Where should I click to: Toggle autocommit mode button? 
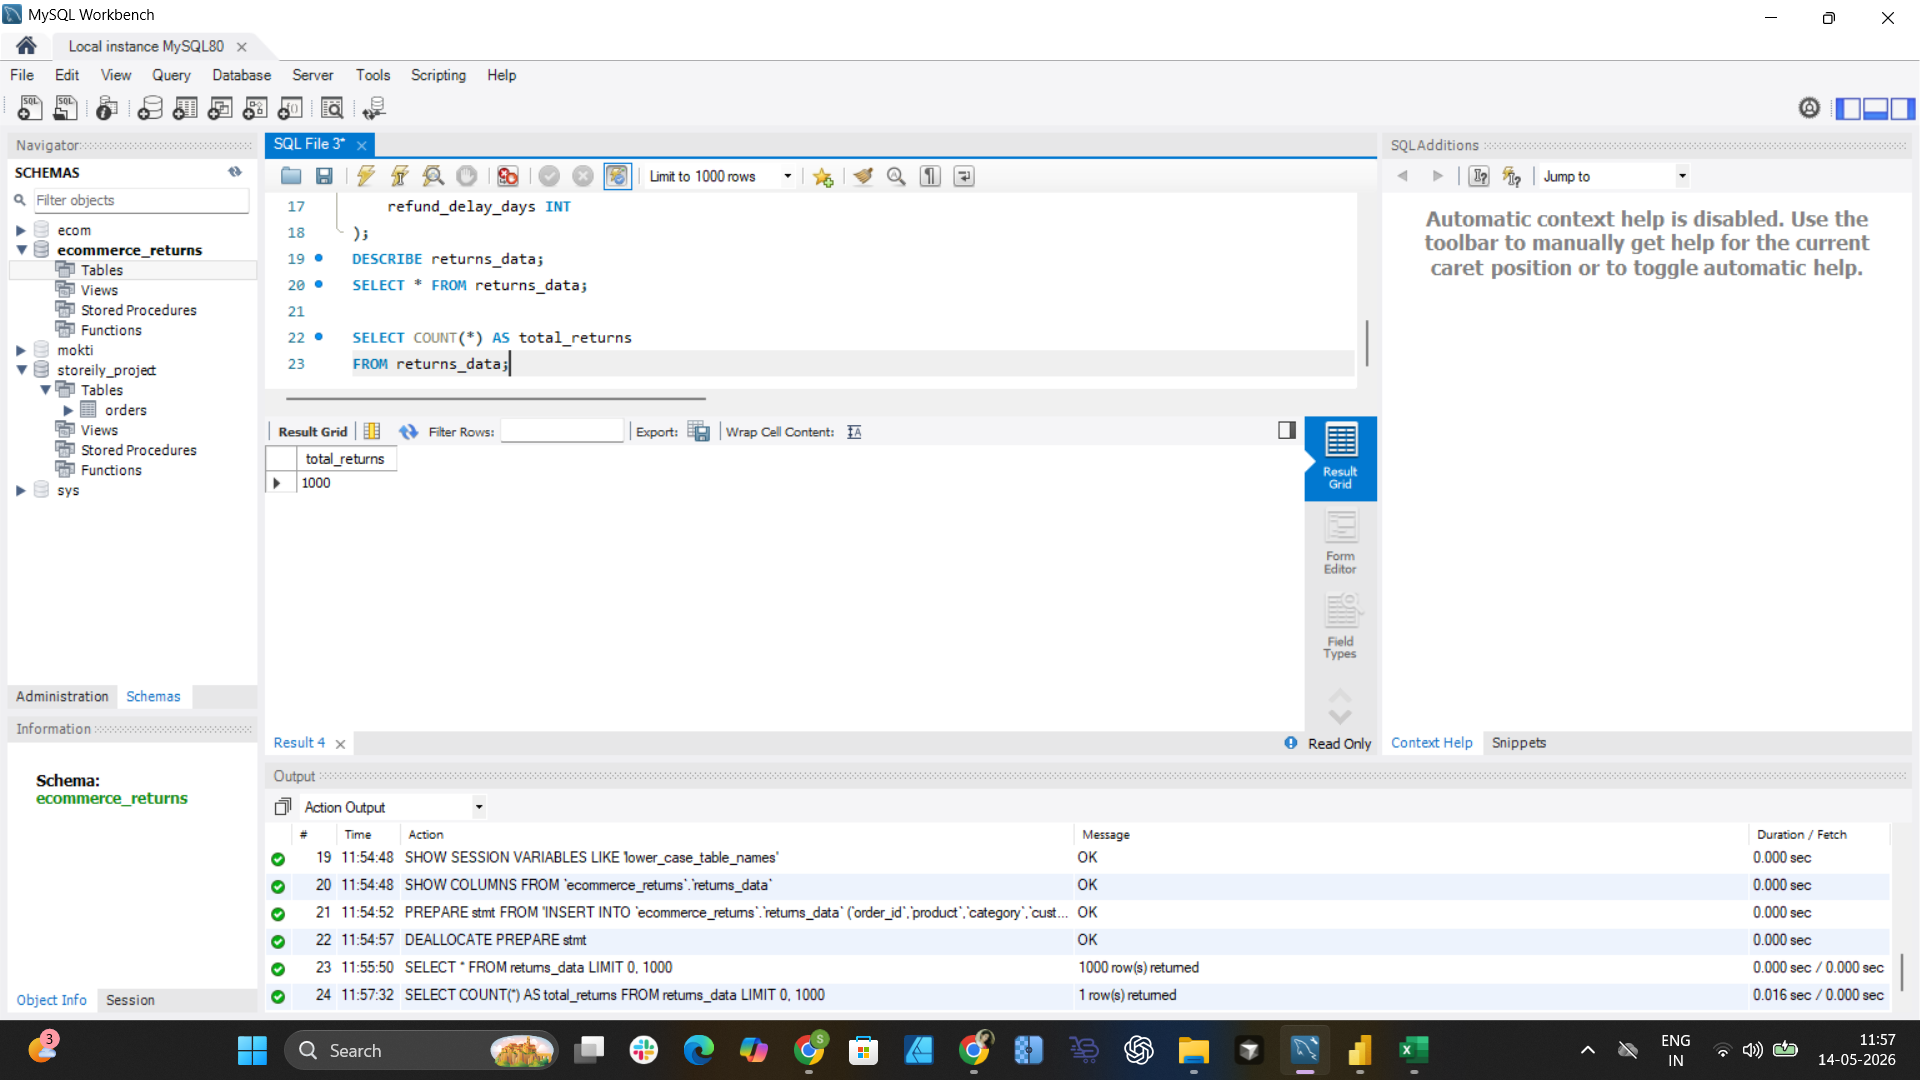pyautogui.click(x=617, y=176)
